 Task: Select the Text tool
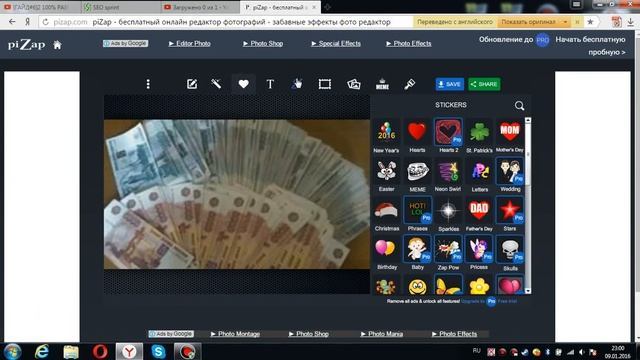tap(270, 84)
